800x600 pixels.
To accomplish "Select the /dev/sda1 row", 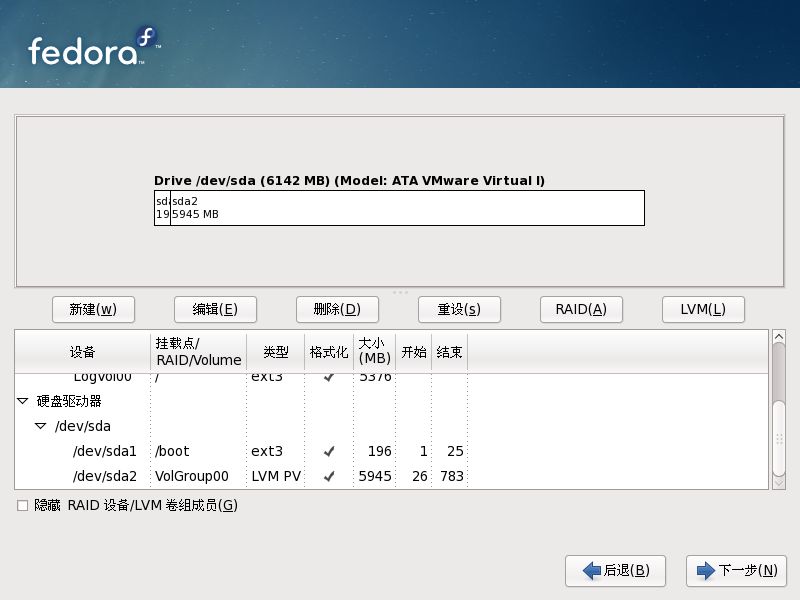I will point(391,451).
